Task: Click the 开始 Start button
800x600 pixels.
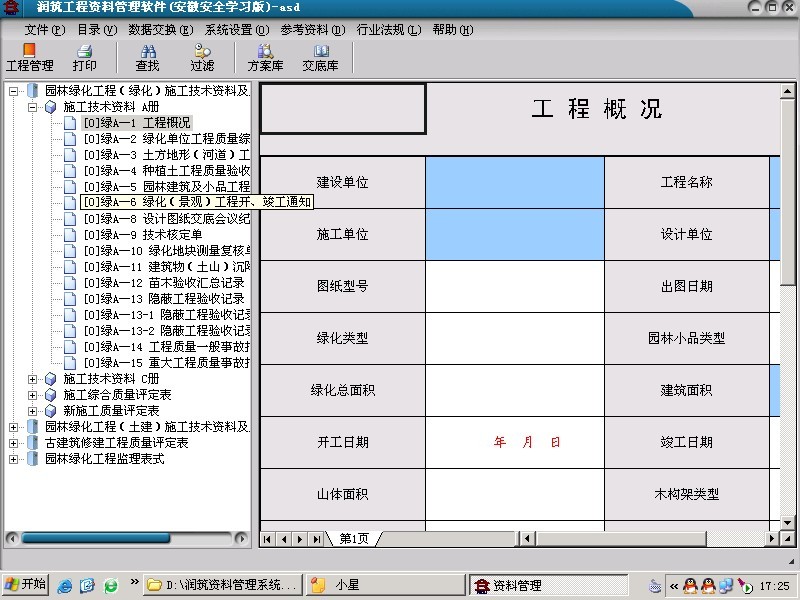Action: (25, 585)
